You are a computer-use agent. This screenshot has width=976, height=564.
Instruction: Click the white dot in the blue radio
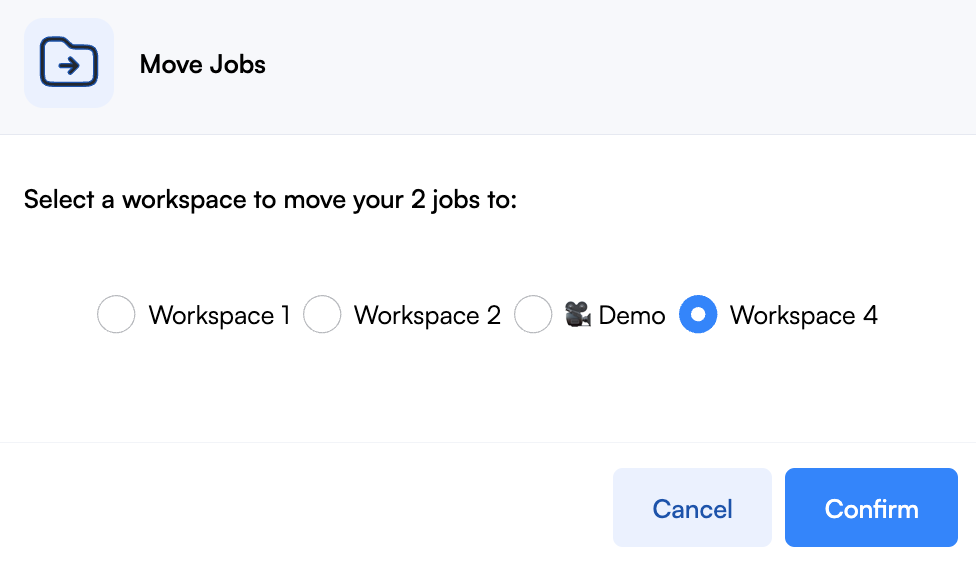tap(698, 314)
